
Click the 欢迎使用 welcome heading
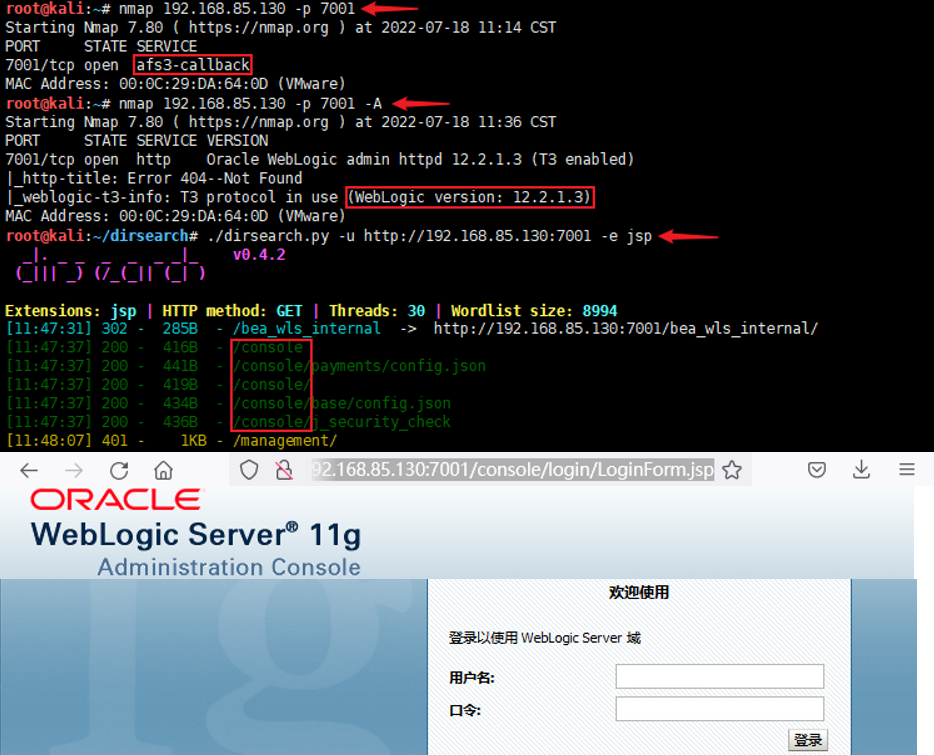[639, 592]
